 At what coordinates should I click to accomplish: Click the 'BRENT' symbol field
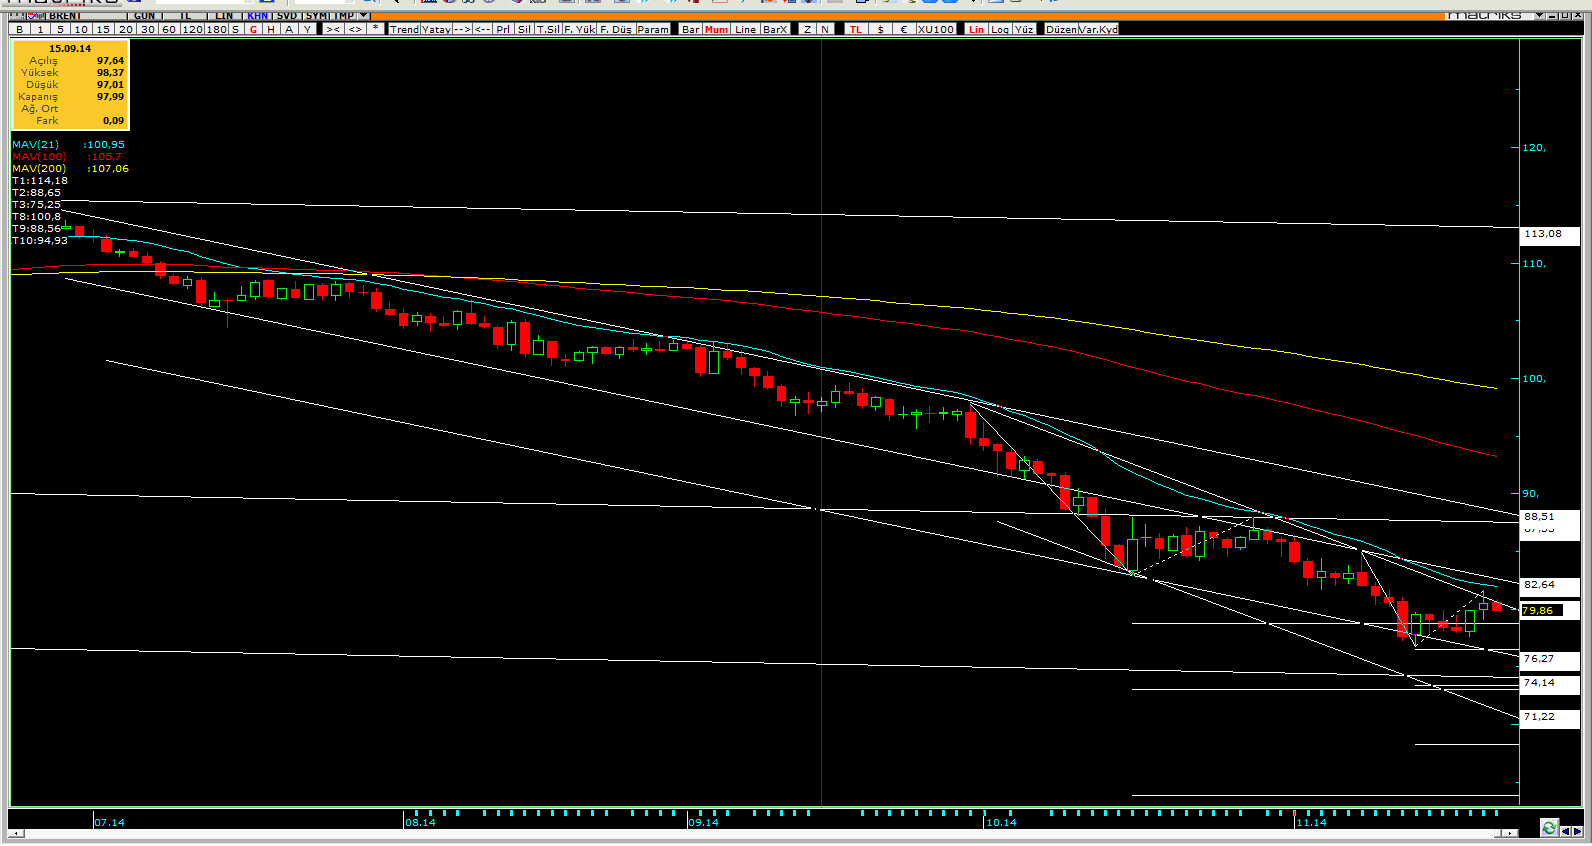point(86,15)
